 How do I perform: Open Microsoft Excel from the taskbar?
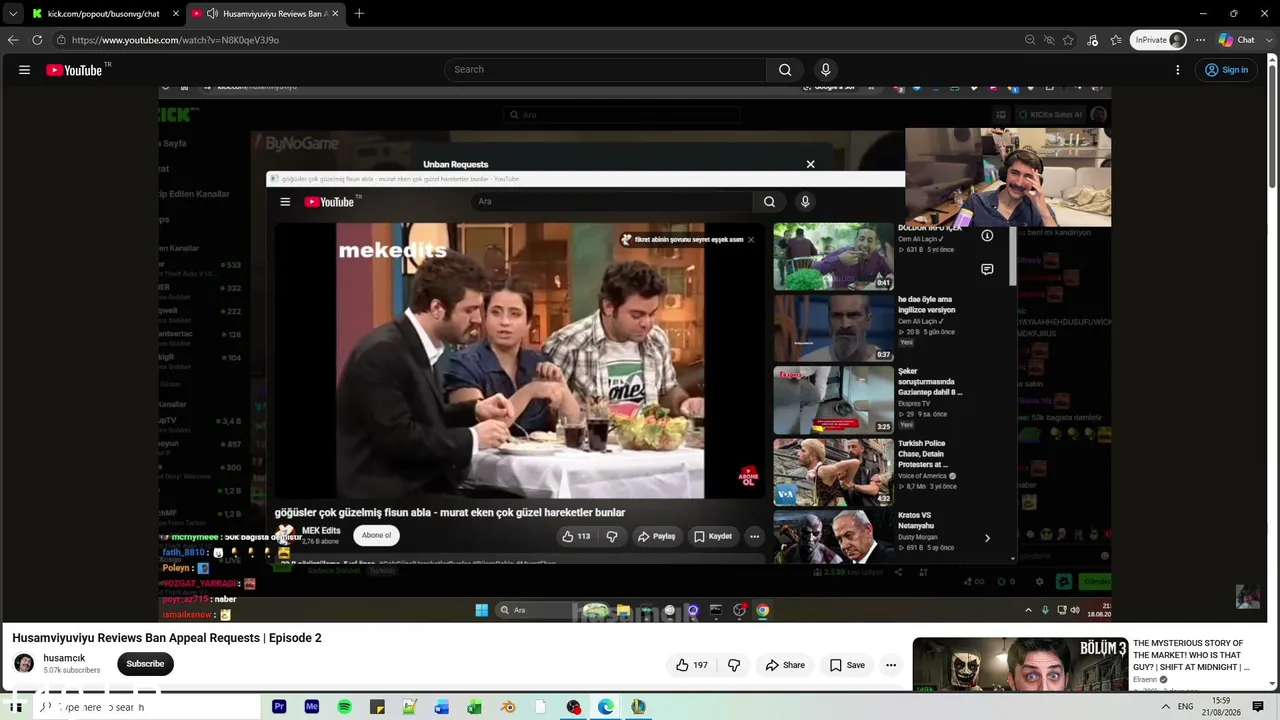474,707
